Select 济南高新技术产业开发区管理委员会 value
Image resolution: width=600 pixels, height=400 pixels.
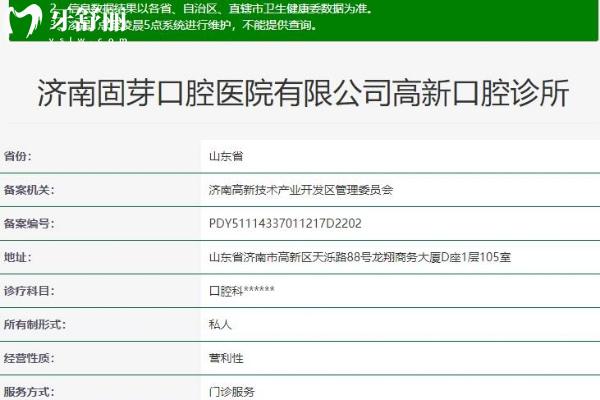(301, 190)
